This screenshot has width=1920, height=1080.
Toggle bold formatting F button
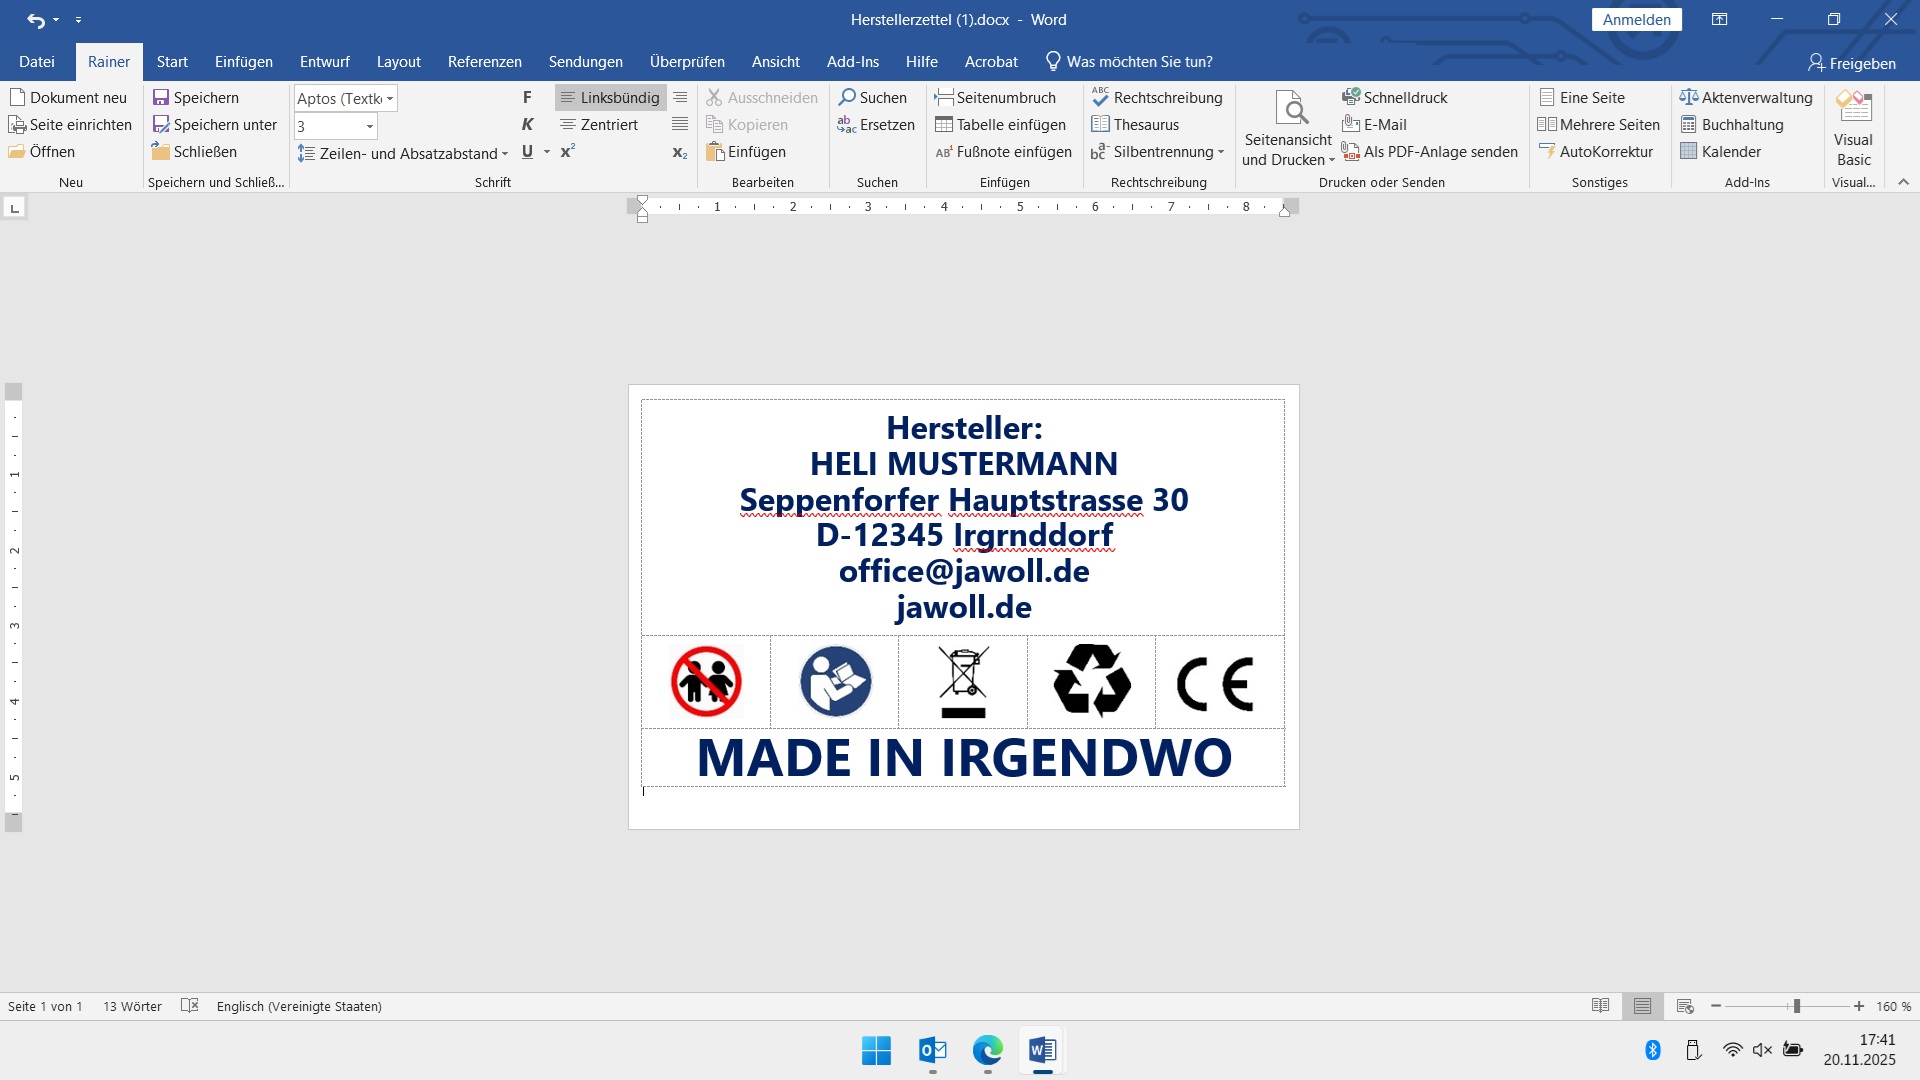click(527, 97)
